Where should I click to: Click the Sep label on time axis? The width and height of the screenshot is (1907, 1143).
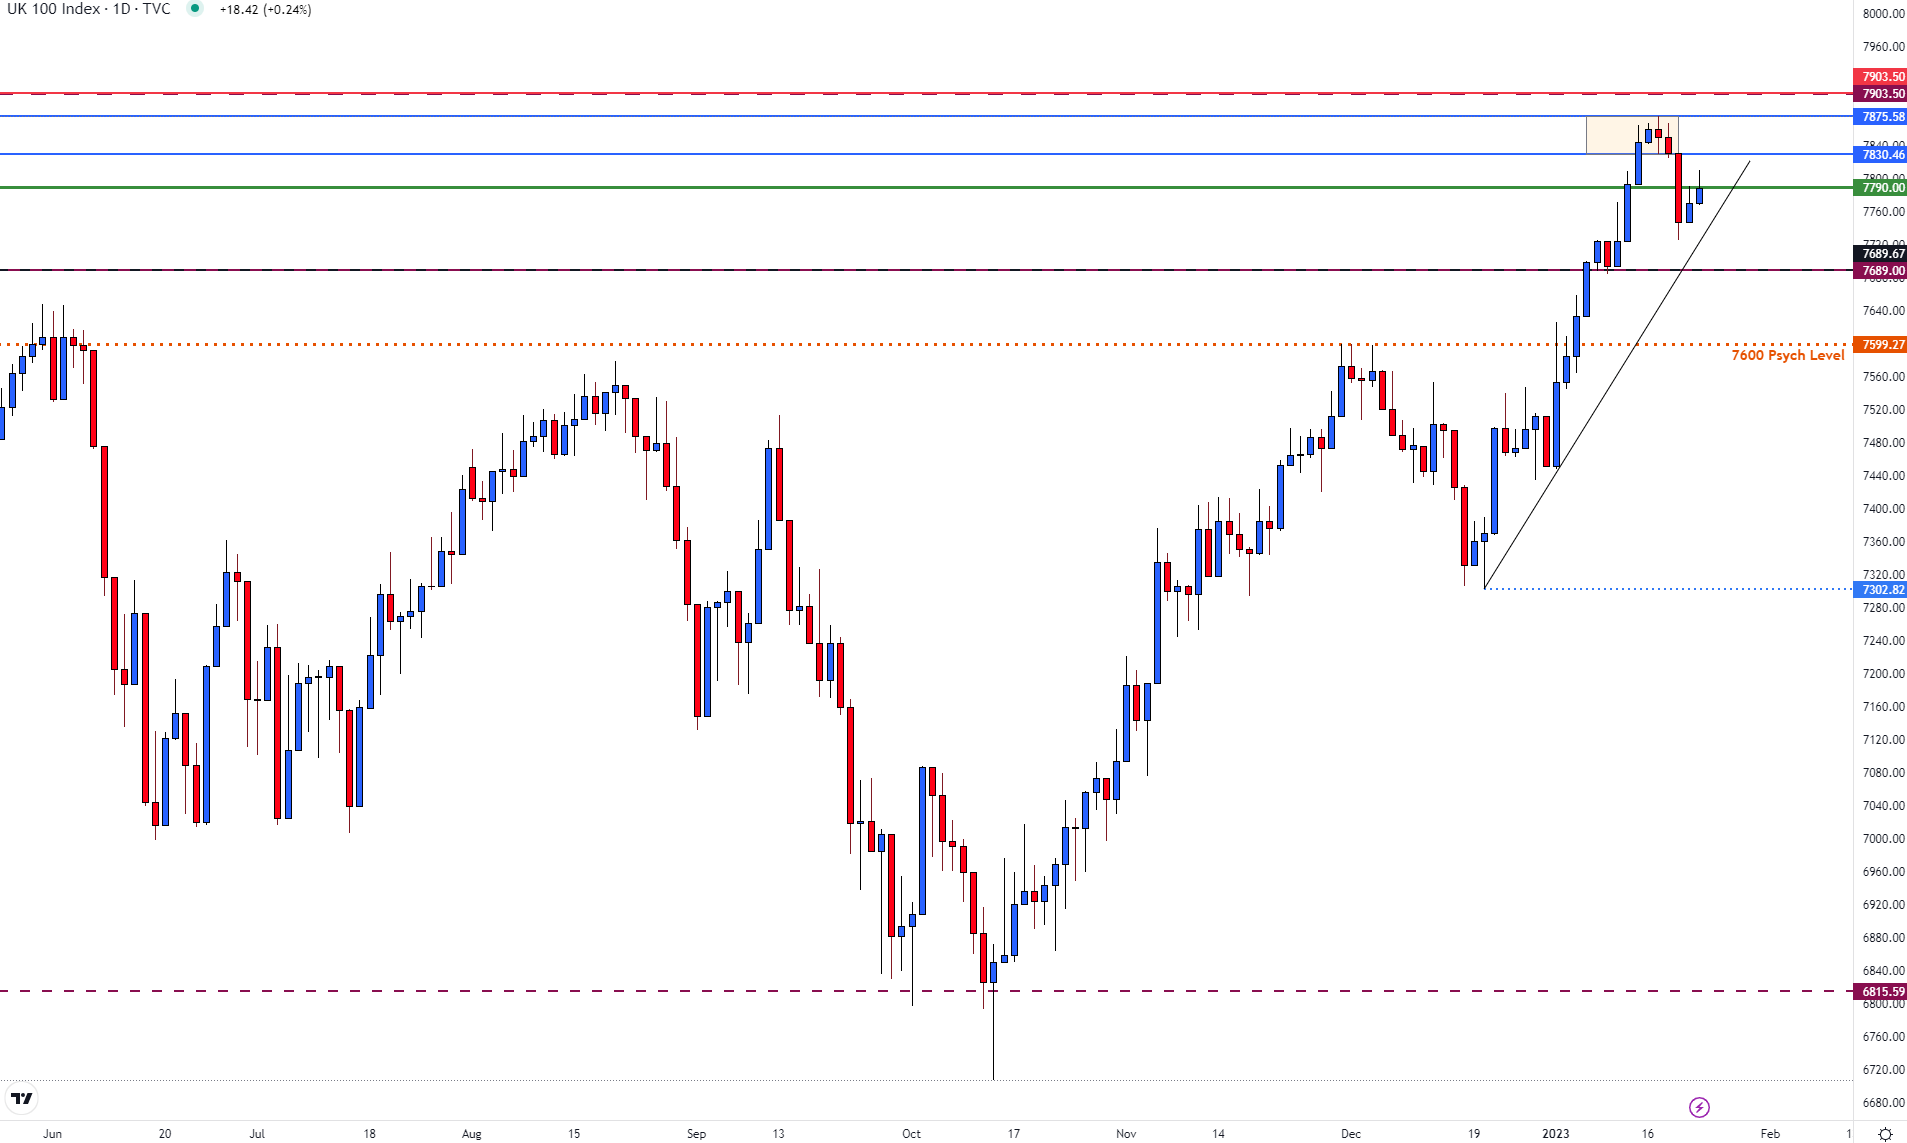697,1134
